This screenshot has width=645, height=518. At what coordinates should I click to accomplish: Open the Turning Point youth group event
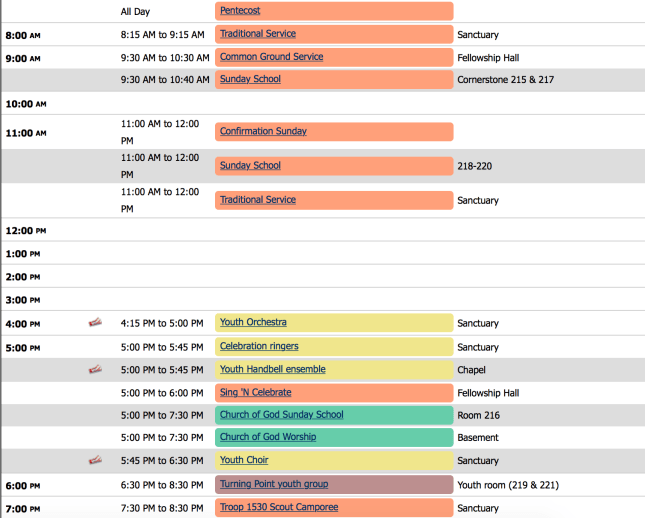tap(273, 484)
